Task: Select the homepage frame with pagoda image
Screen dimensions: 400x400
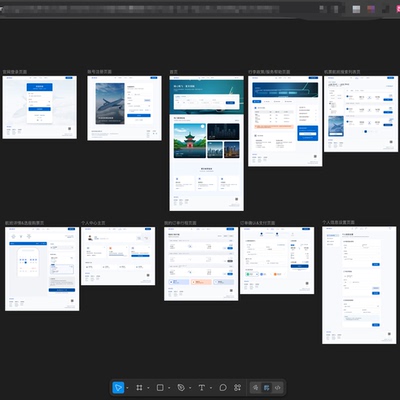Action: click(x=206, y=143)
